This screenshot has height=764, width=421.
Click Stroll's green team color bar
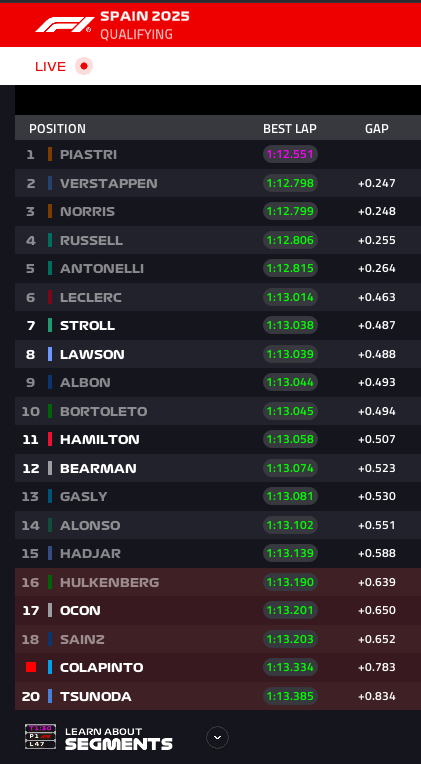click(50, 325)
